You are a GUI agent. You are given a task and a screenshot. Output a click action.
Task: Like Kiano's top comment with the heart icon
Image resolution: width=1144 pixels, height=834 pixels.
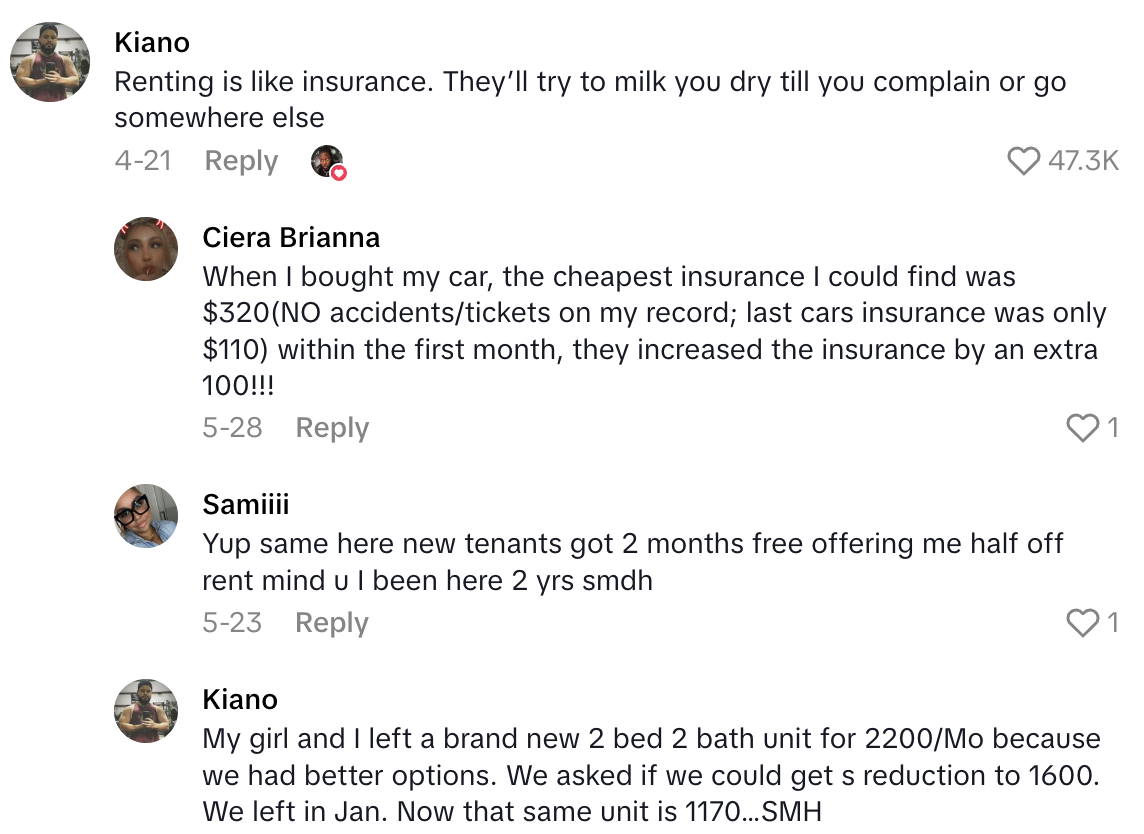[x=1023, y=160]
